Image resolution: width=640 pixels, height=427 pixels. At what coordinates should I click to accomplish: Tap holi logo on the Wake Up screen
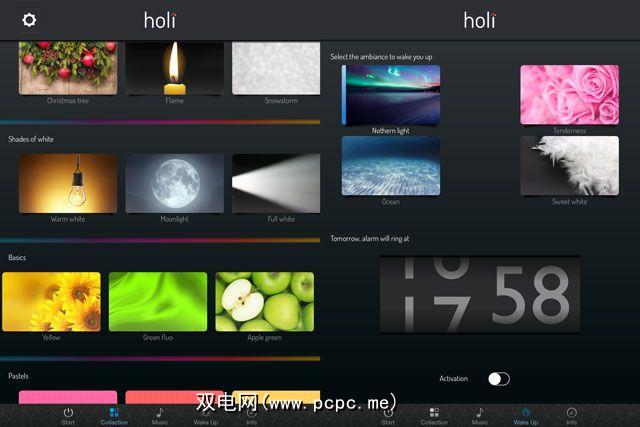coord(480,20)
